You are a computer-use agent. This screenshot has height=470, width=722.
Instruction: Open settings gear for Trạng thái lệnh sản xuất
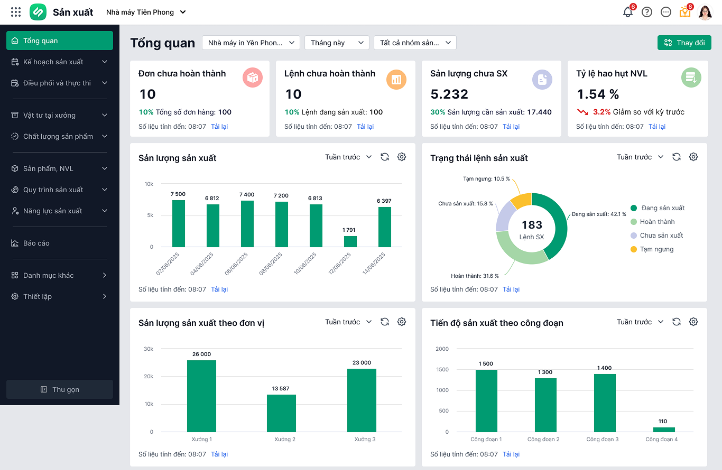click(x=694, y=157)
